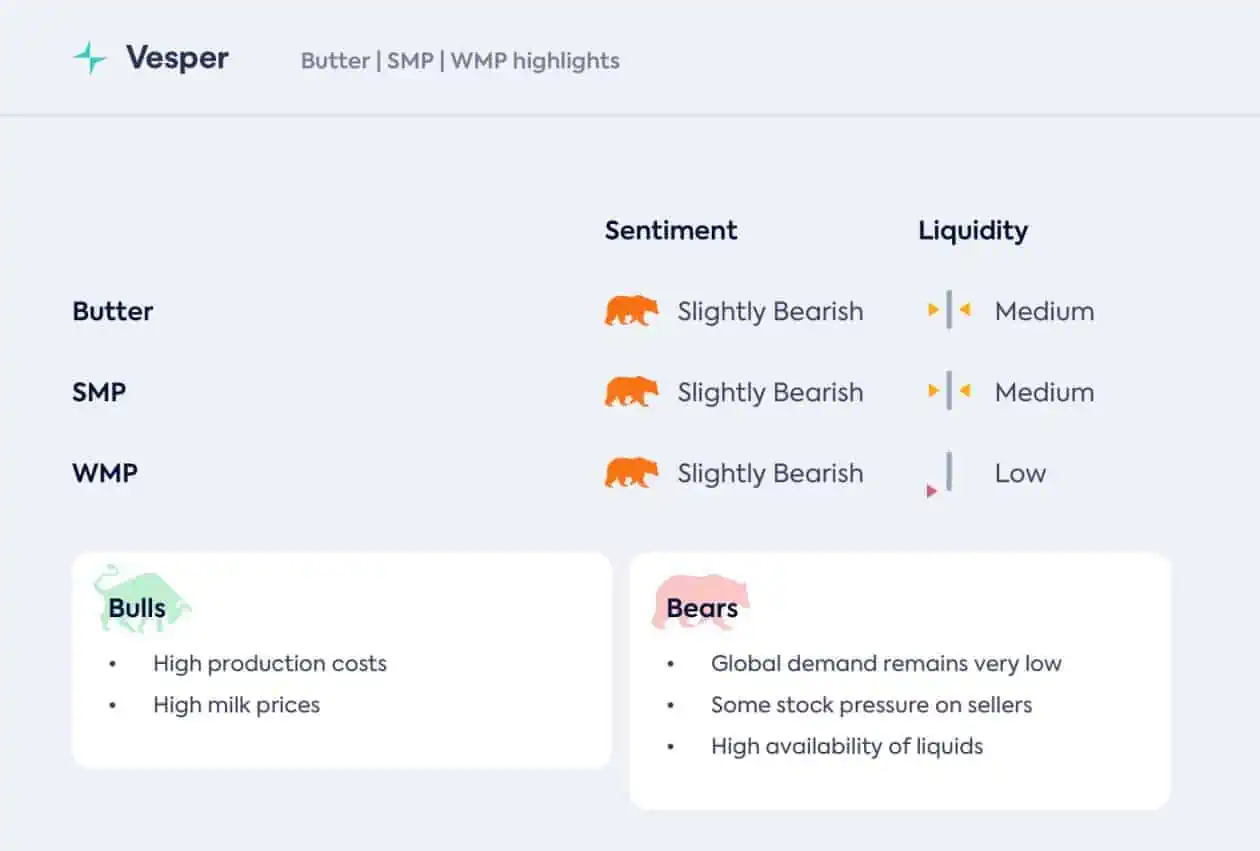Click the Vesper star logo icon

click(x=90, y=58)
